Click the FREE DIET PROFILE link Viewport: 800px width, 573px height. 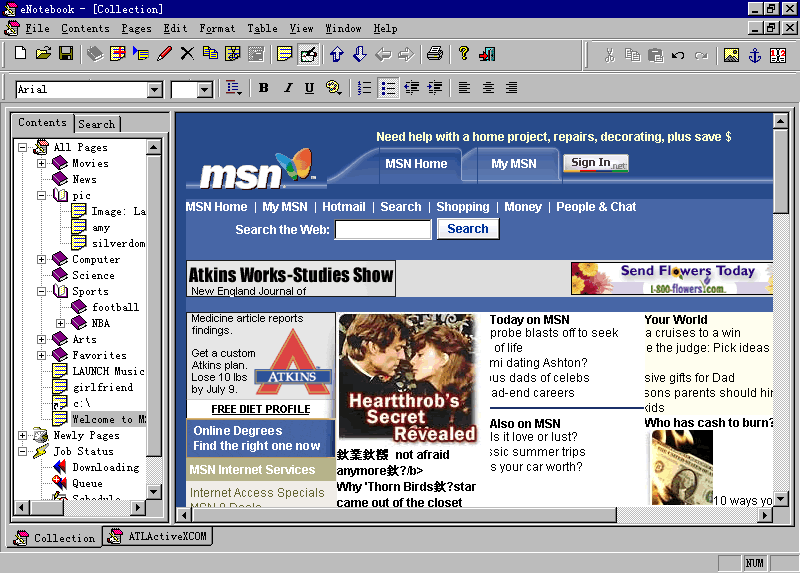(261, 409)
